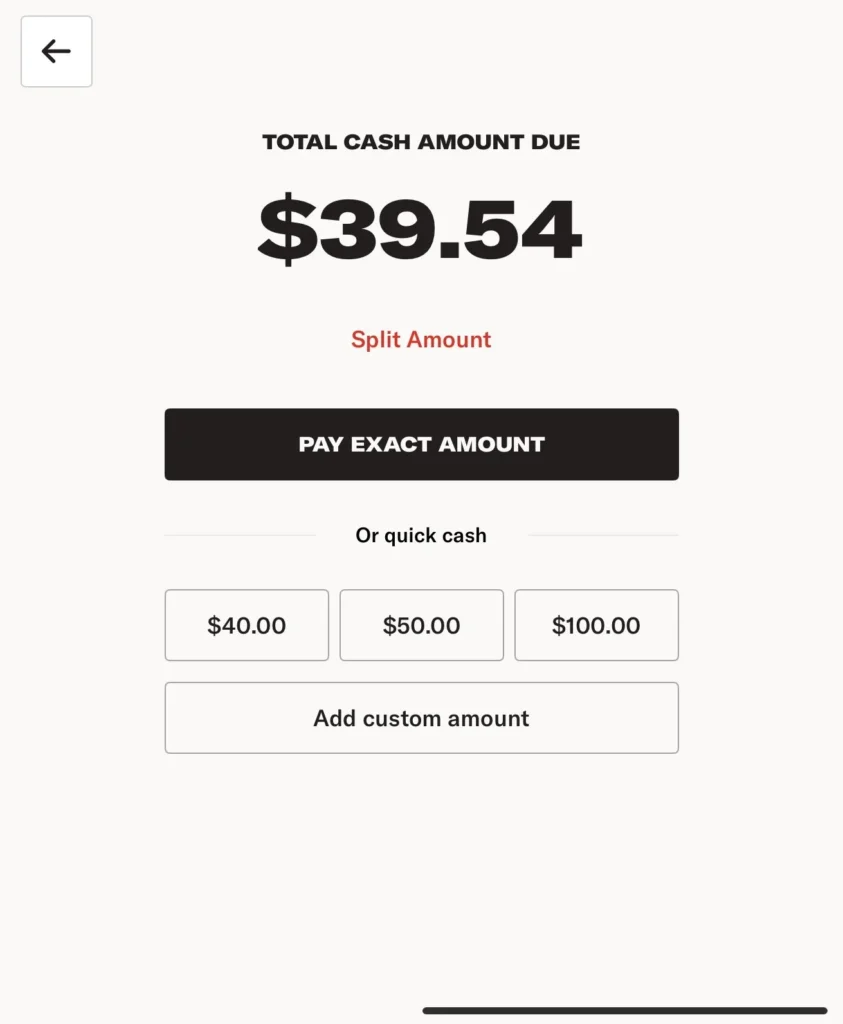Tap the black exact payment button
843x1024 pixels.
421,444
